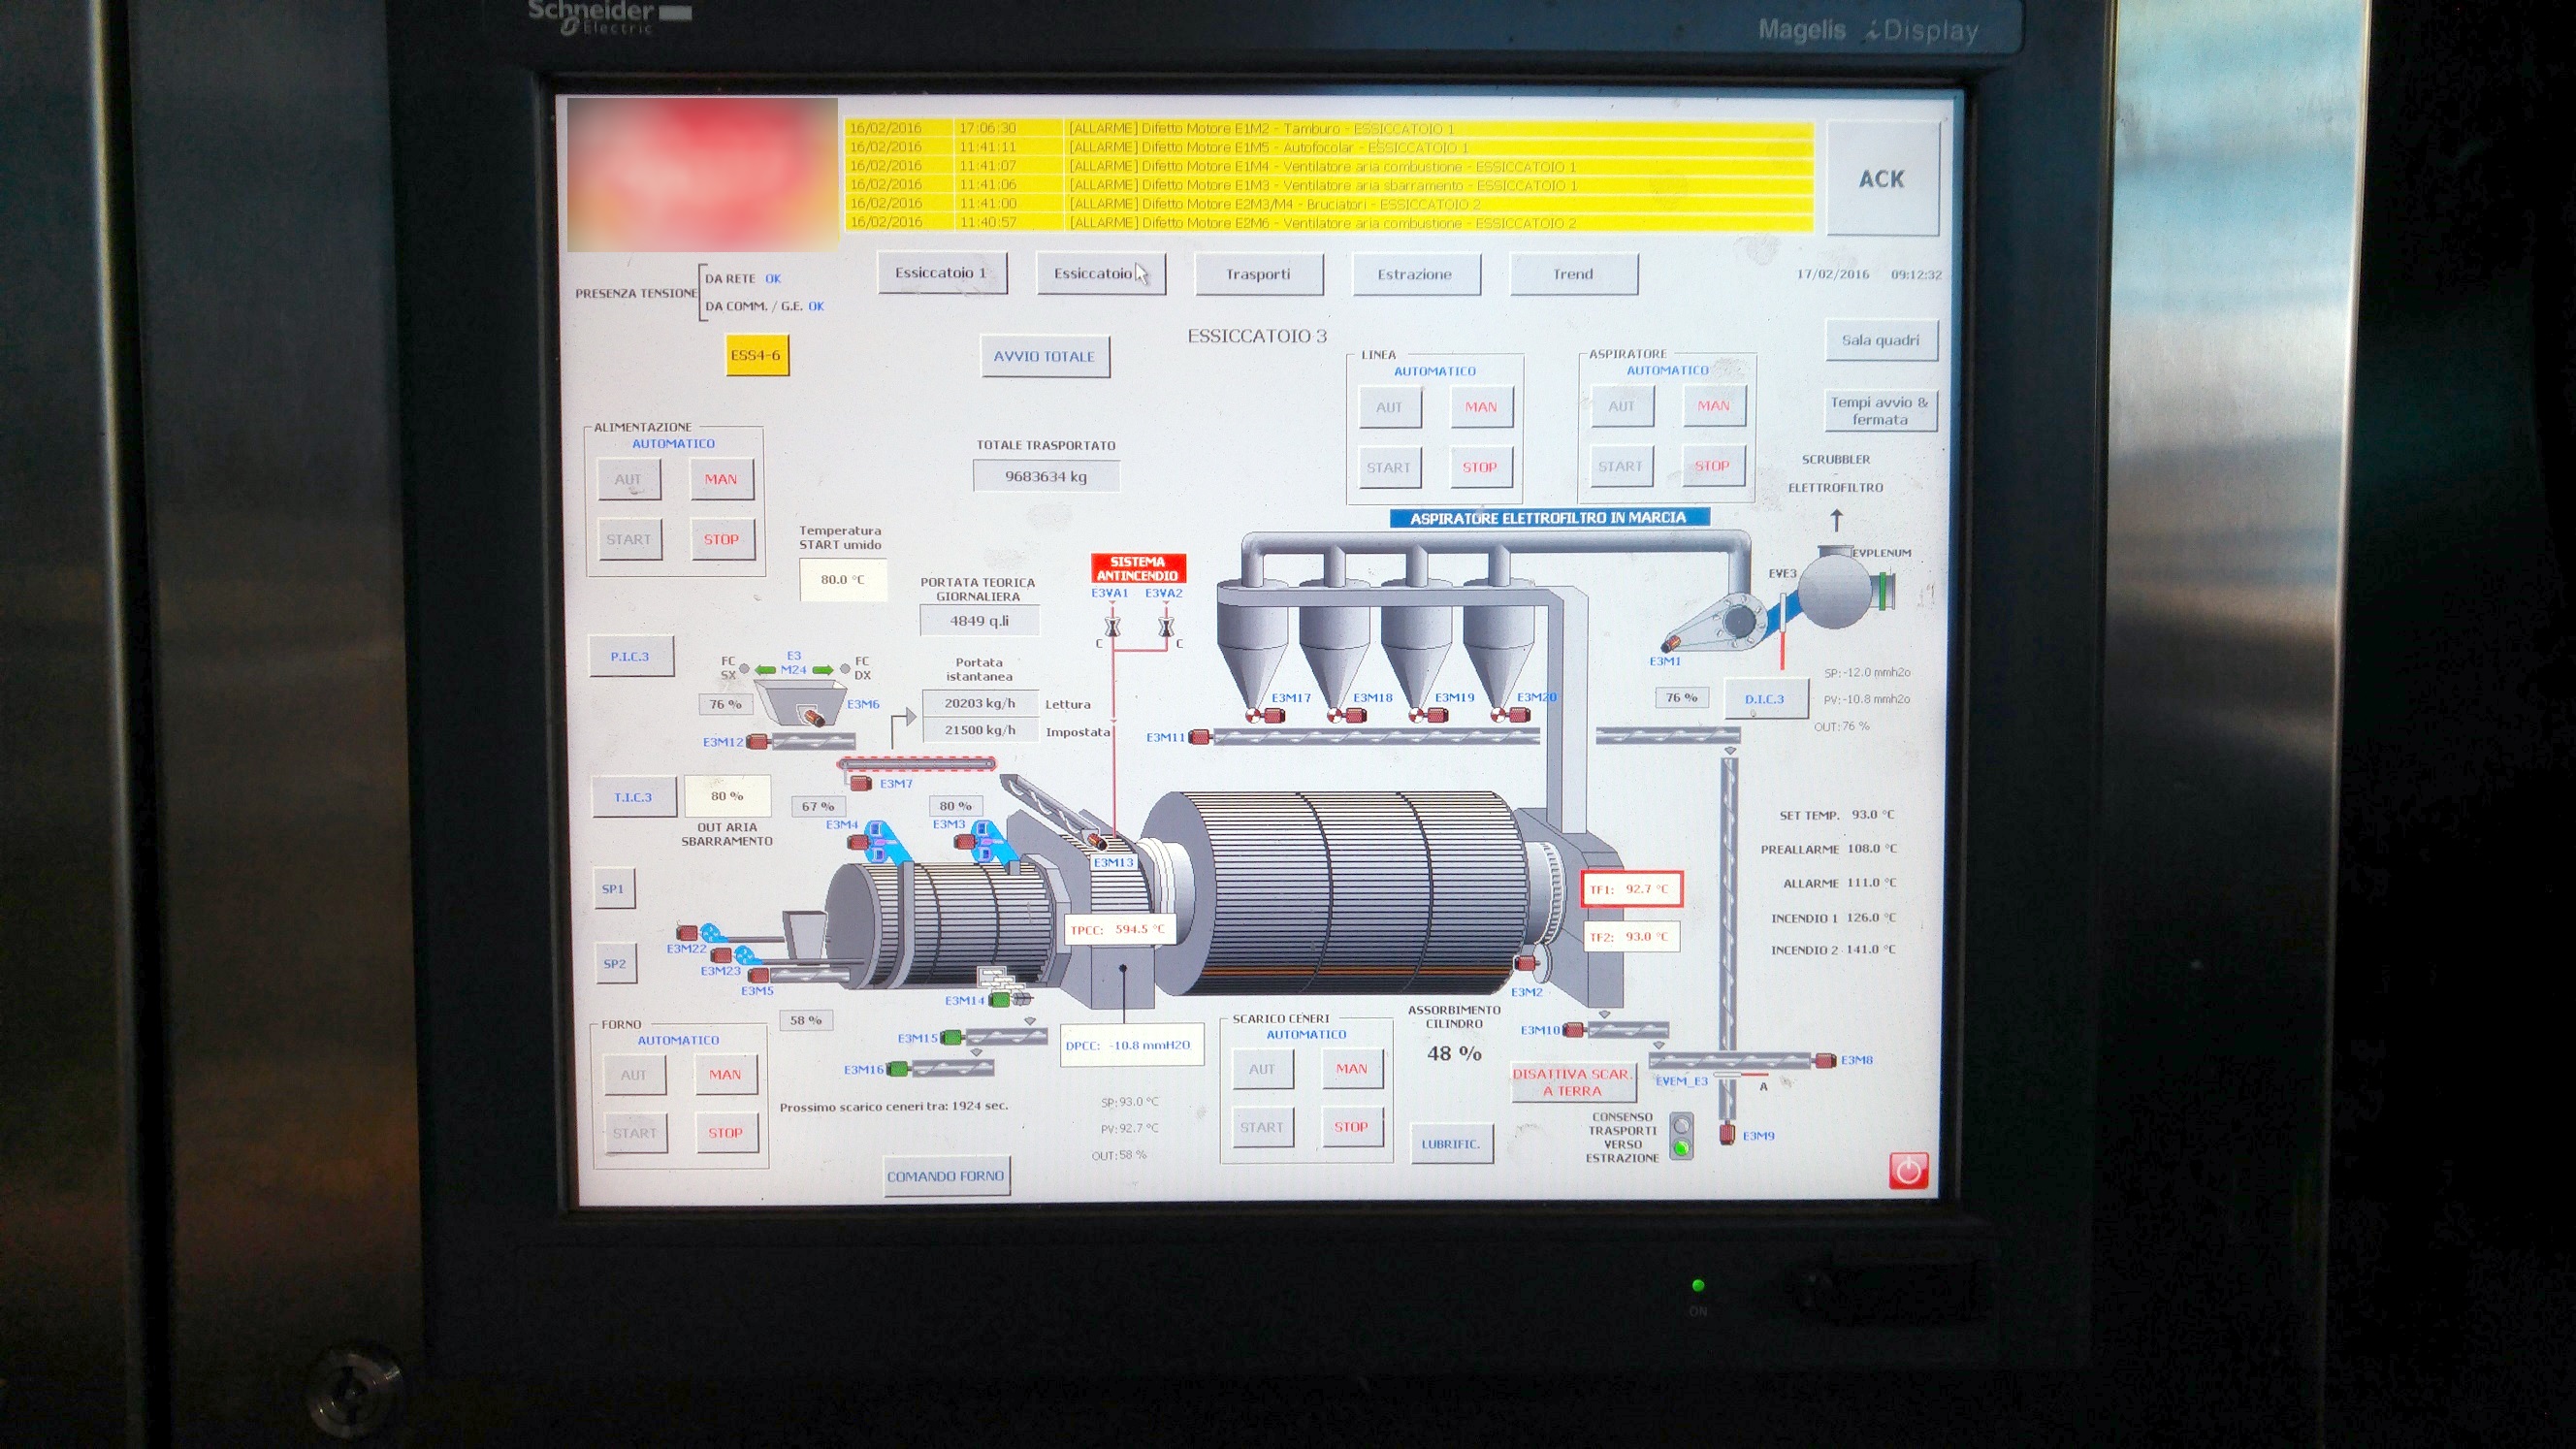Select the E3M16 green motor icon
Image resolution: width=2576 pixels, height=1449 pixels.
pos(898,1070)
